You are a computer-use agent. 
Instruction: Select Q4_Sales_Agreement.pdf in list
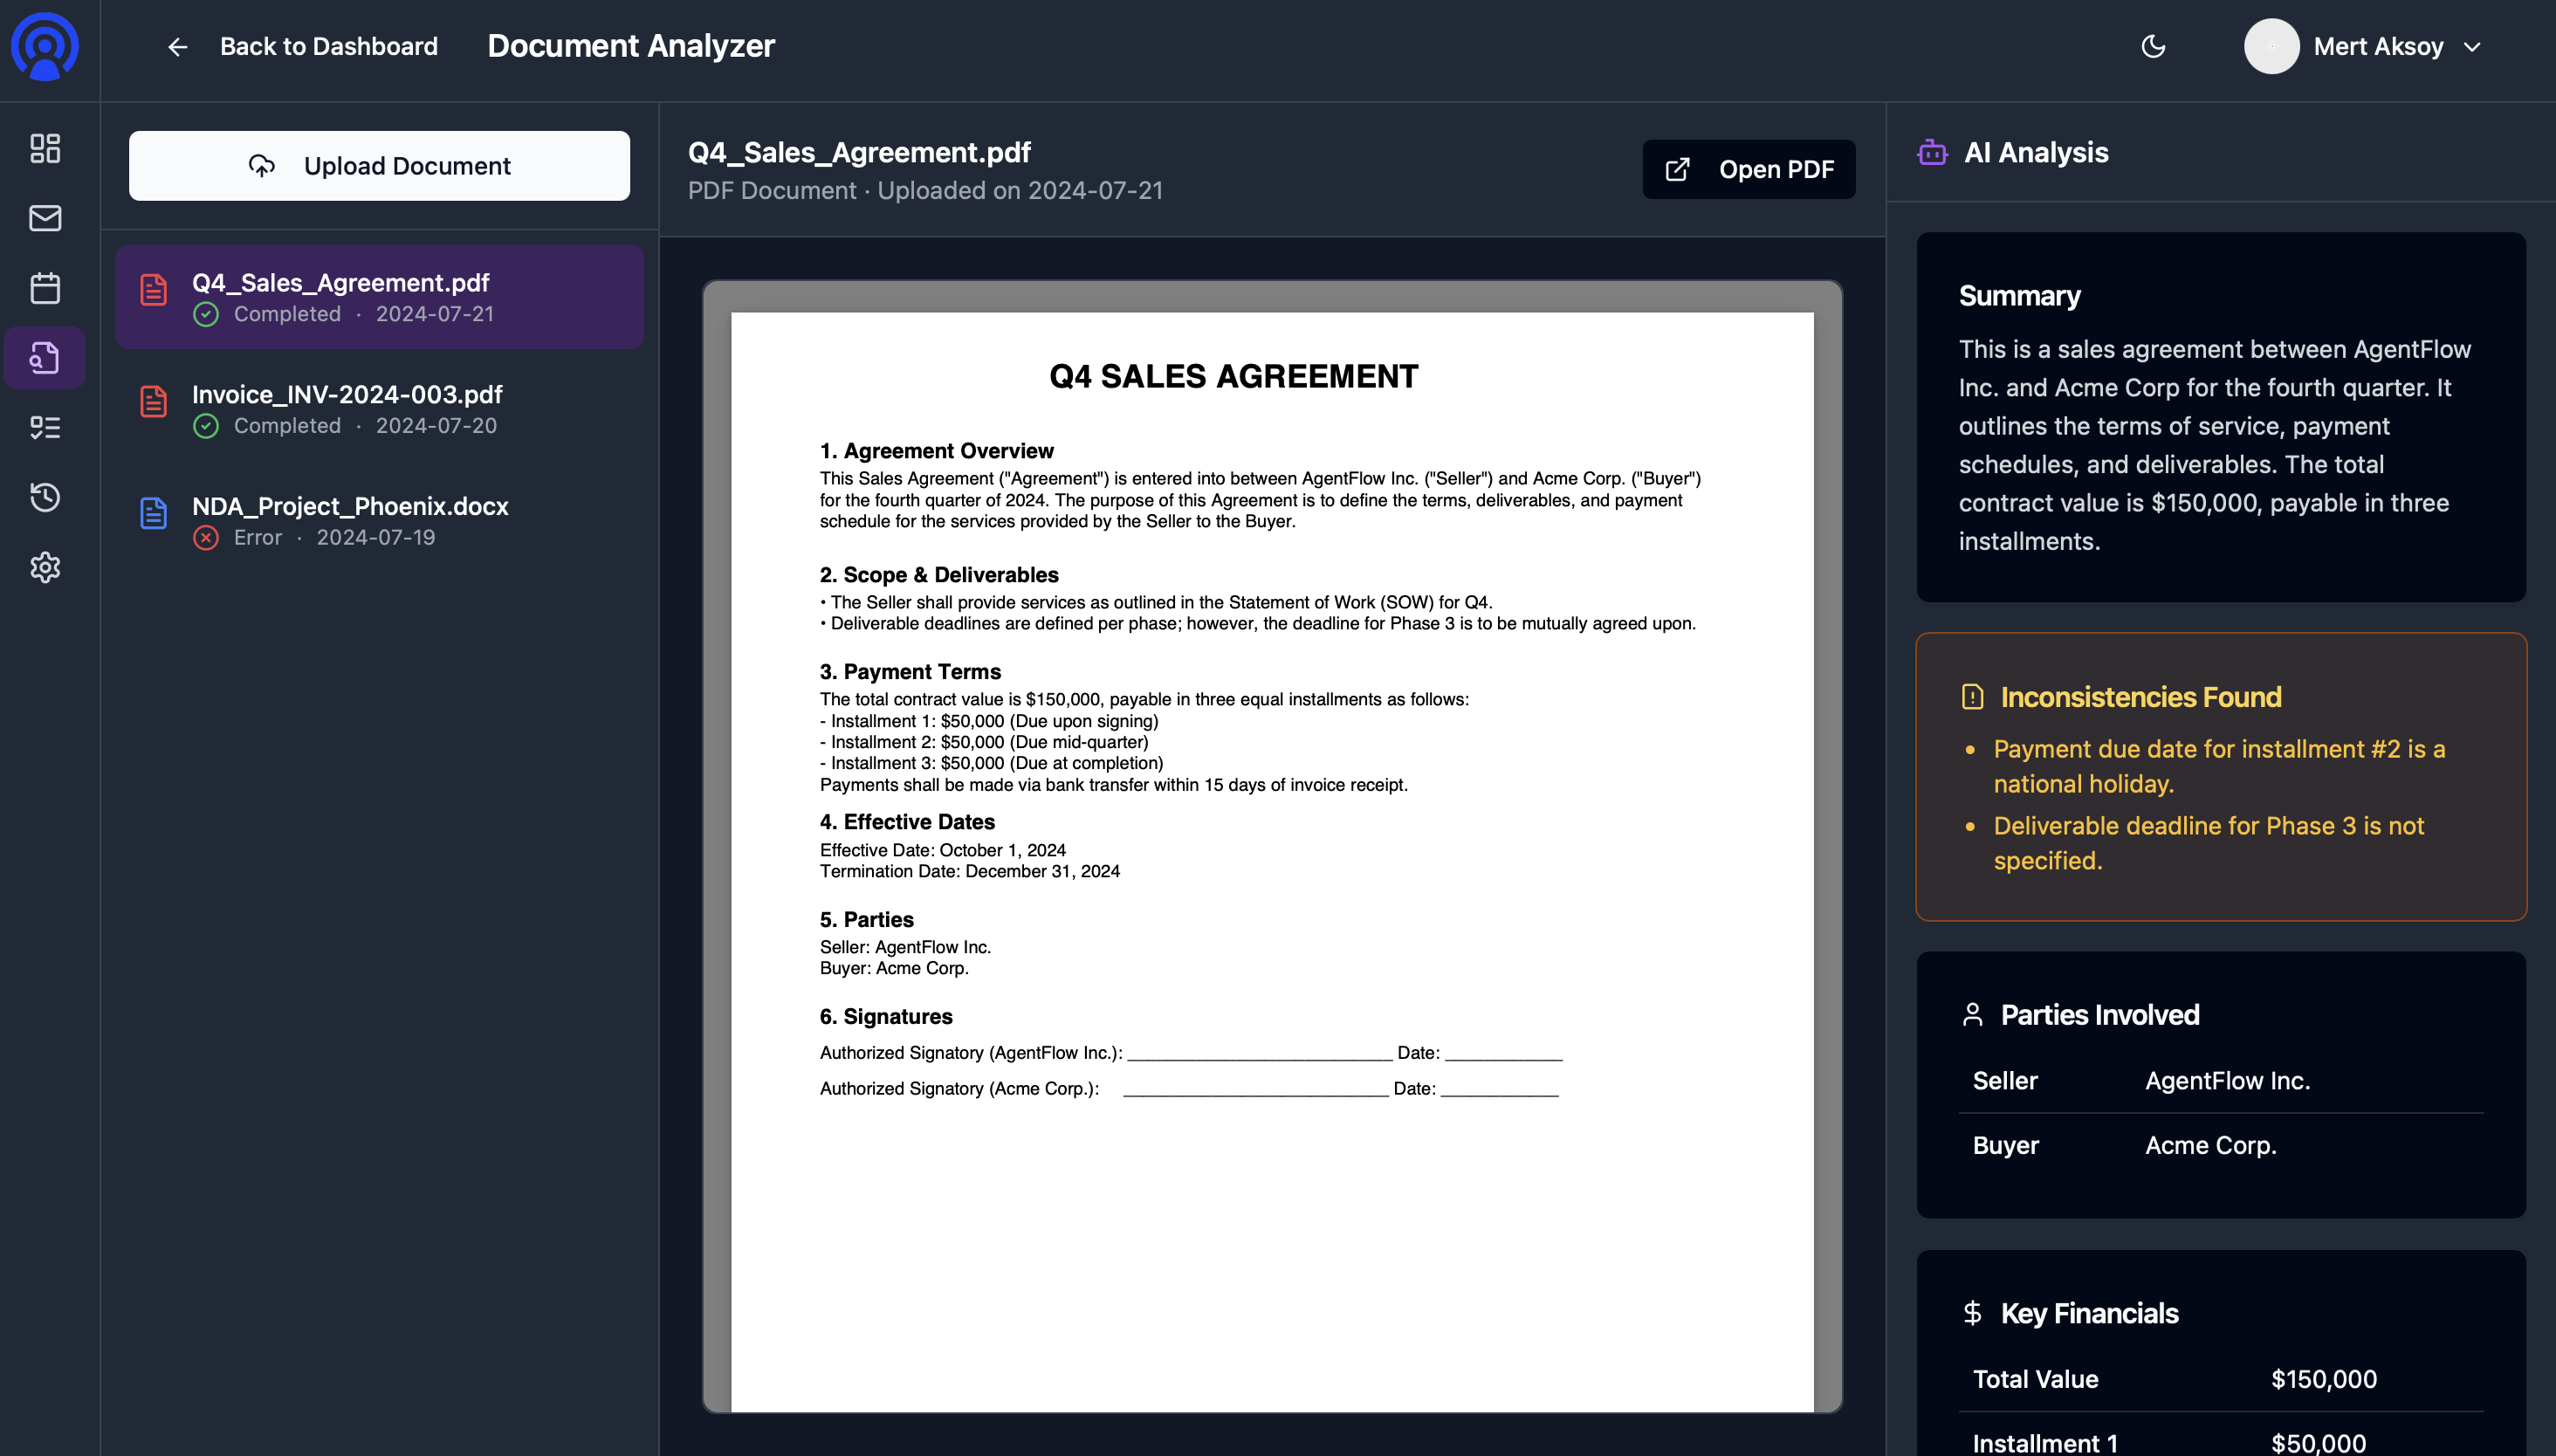(379, 297)
